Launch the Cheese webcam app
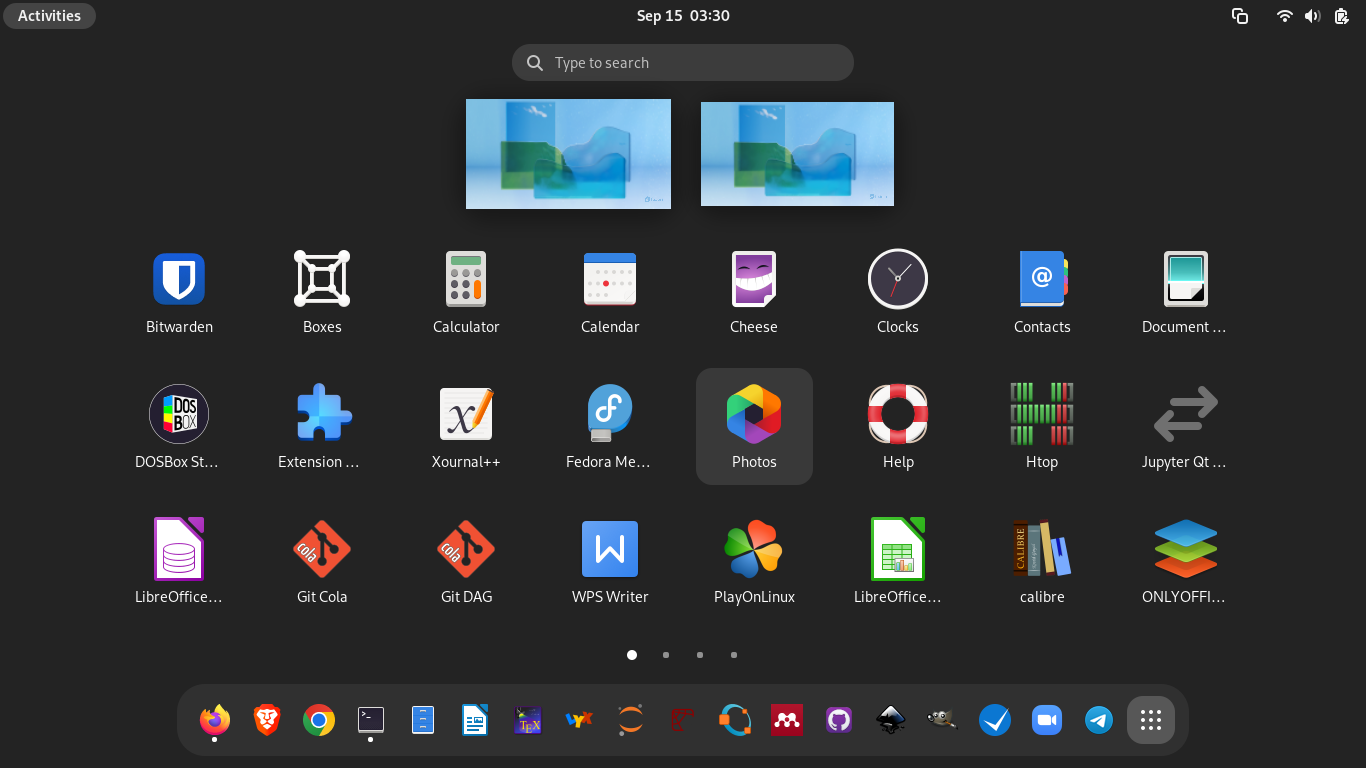The height and width of the screenshot is (768, 1366). coord(753,280)
